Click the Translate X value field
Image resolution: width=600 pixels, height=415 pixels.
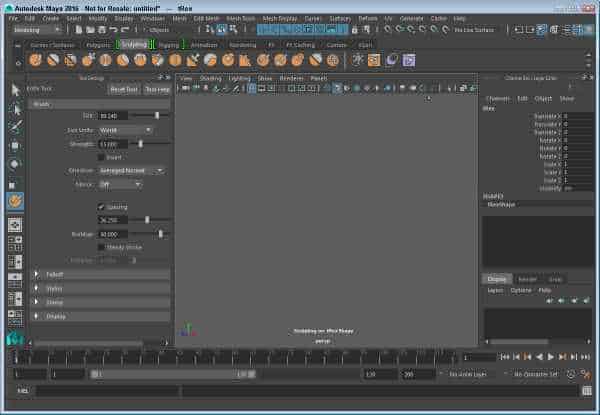pyautogui.click(x=577, y=116)
